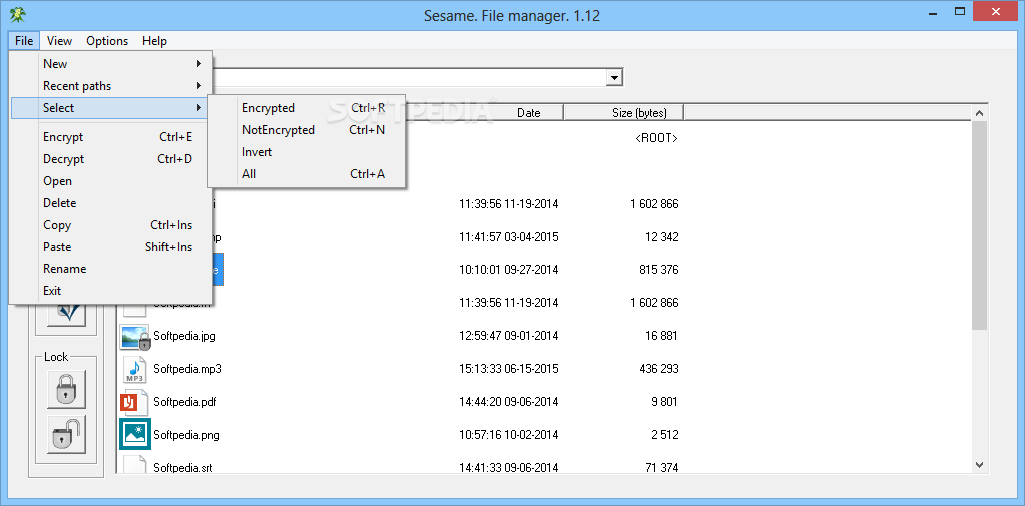Click the scrollbar up arrow
The width and height of the screenshot is (1025, 506).
(979, 114)
